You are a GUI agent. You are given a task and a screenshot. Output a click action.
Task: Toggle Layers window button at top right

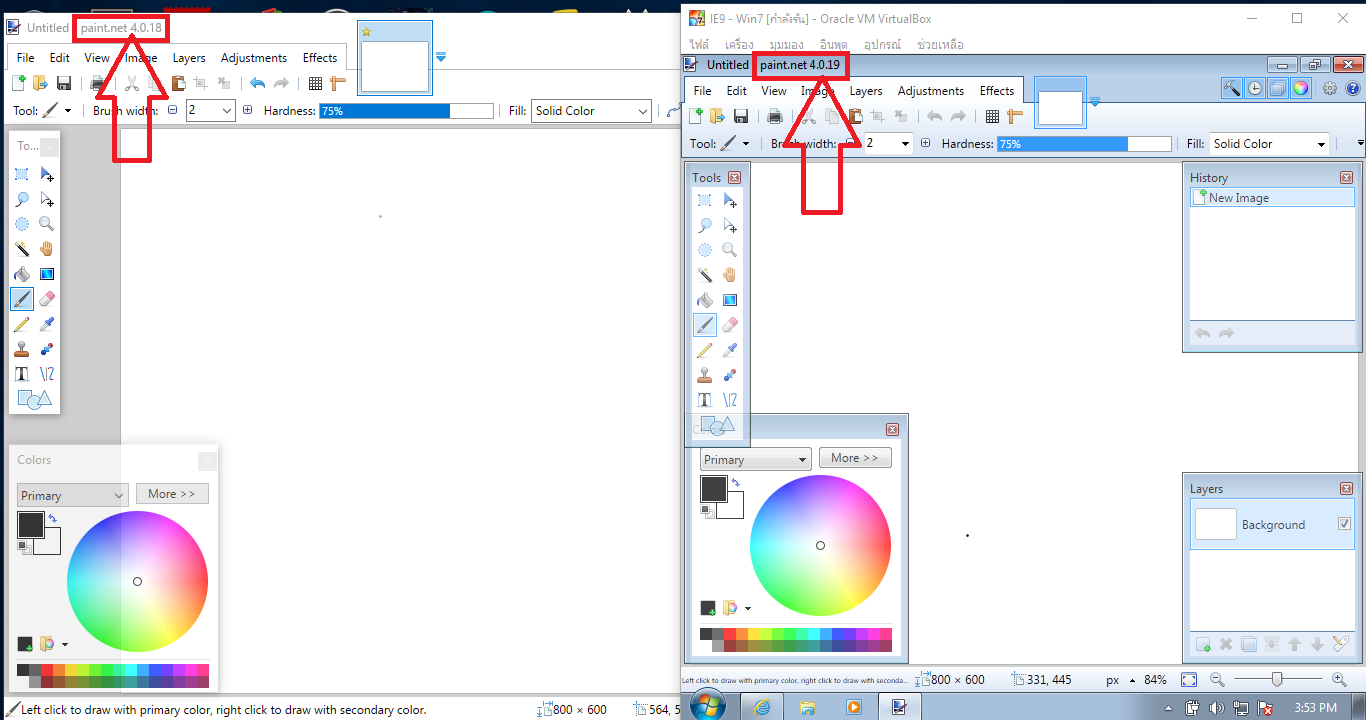pyautogui.click(x=1278, y=88)
